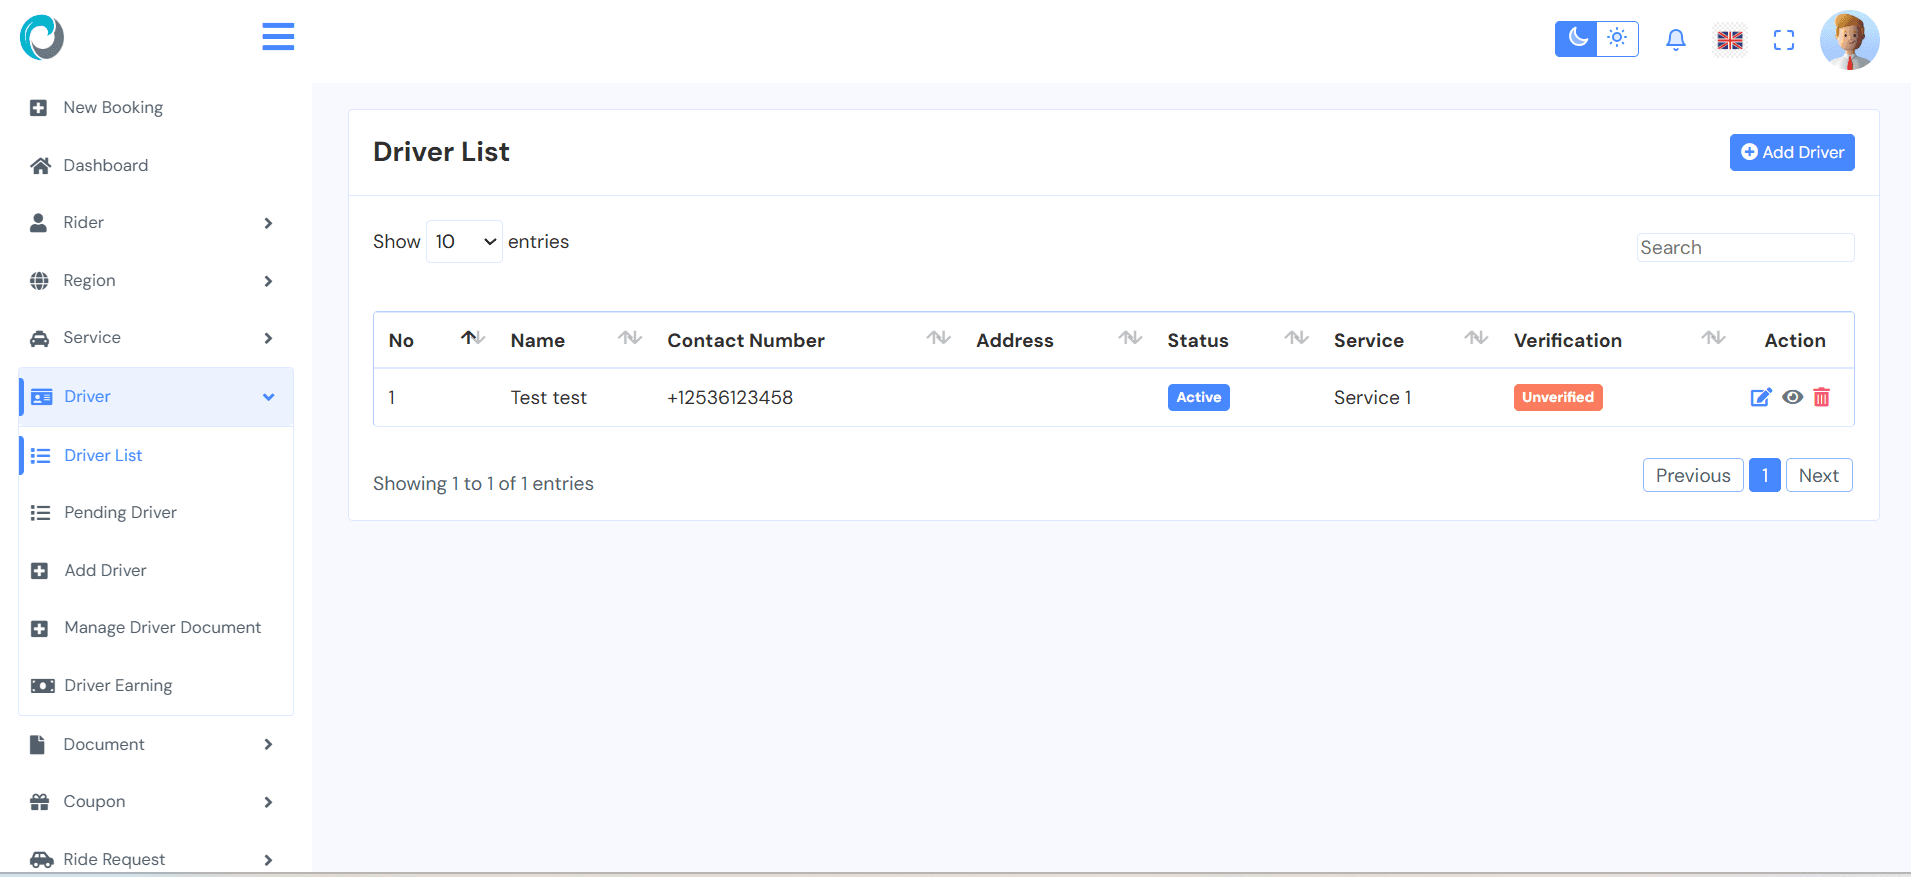1911x877 pixels.
Task: Click the Next pagination button
Action: (x=1818, y=476)
